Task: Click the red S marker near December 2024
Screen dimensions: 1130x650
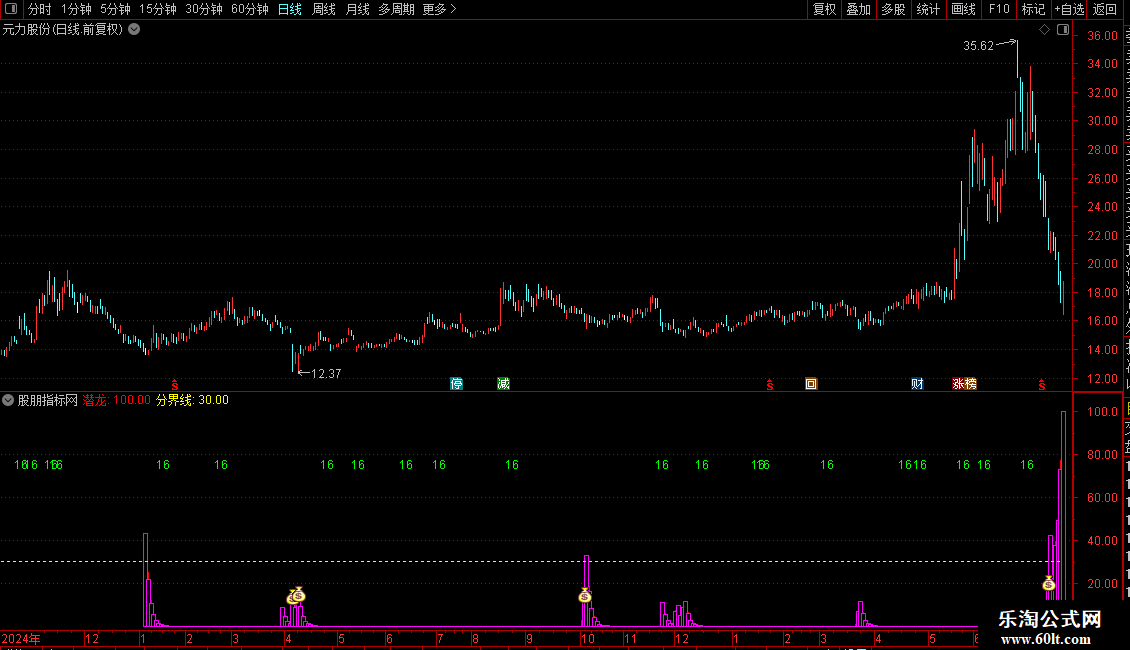Action: tap(174, 386)
